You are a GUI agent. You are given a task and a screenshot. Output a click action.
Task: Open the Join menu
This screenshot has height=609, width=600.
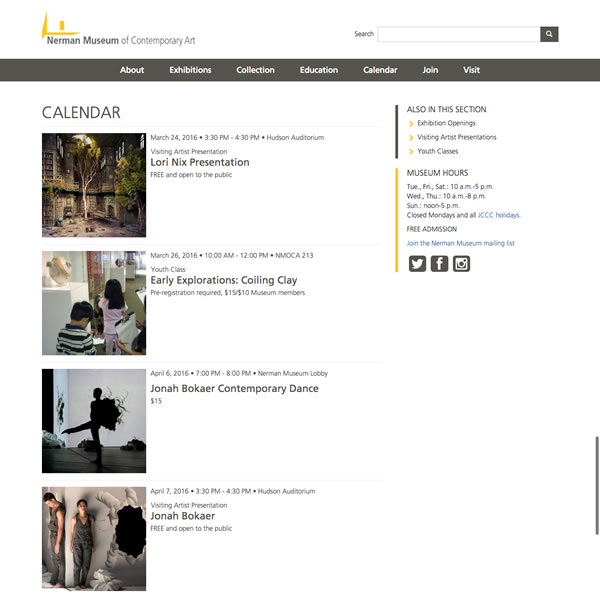pos(430,70)
